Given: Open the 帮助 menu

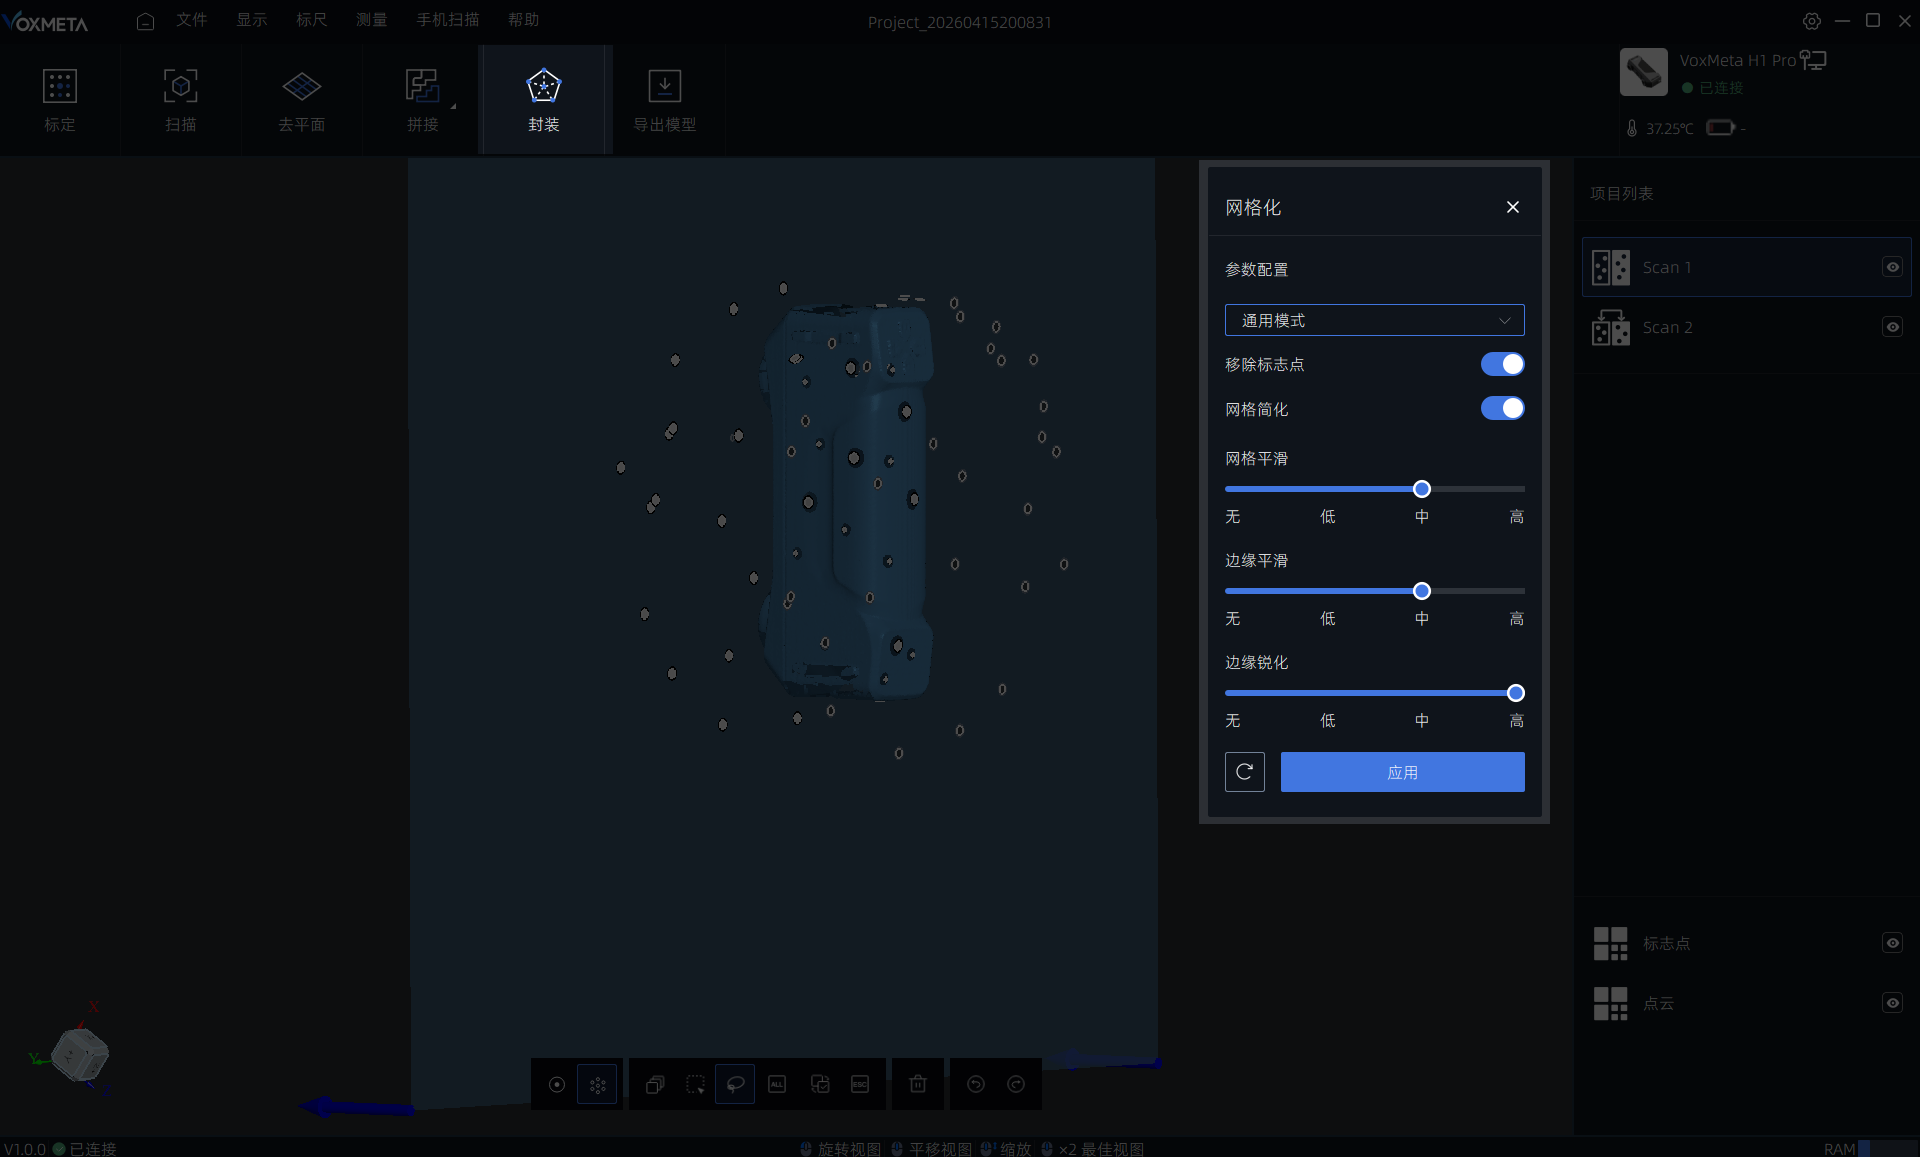Looking at the screenshot, I should coord(524,20).
